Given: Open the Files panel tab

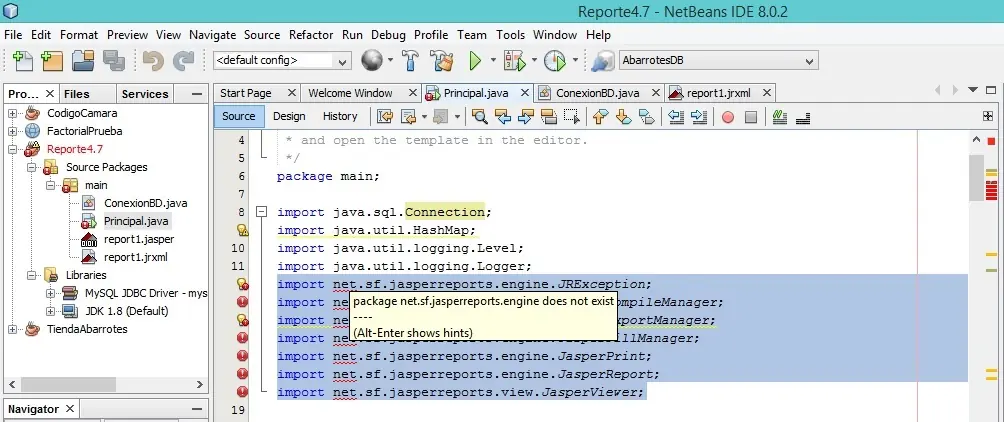Looking at the screenshot, I should pos(77,94).
